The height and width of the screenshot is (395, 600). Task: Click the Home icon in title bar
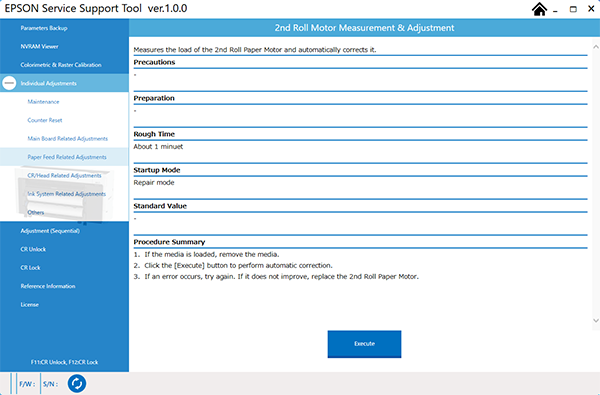[x=539, y=9]
